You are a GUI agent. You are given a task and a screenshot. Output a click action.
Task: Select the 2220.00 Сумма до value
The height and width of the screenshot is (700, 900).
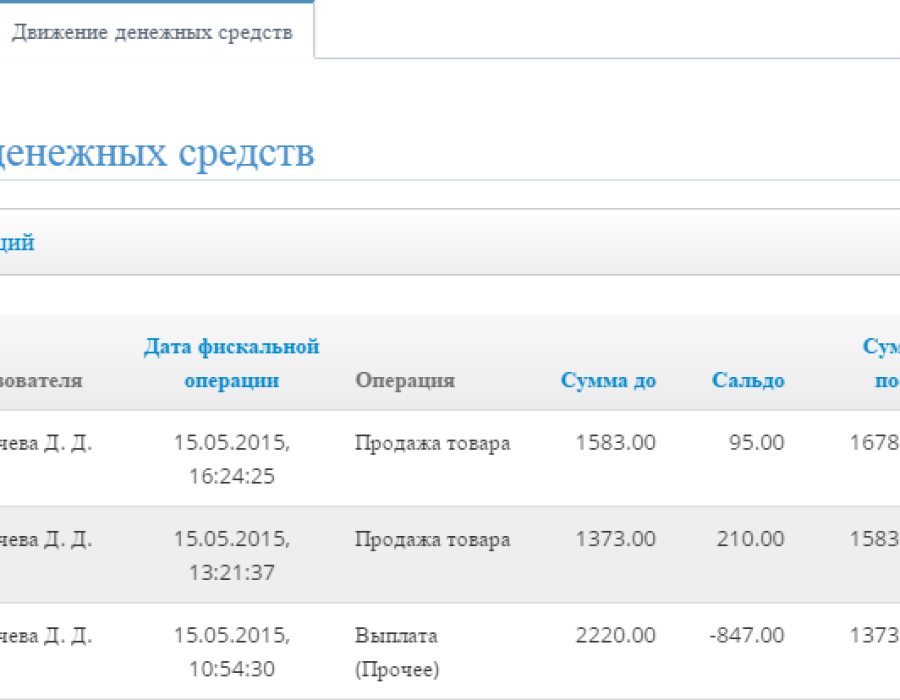(x=615, y=635)
